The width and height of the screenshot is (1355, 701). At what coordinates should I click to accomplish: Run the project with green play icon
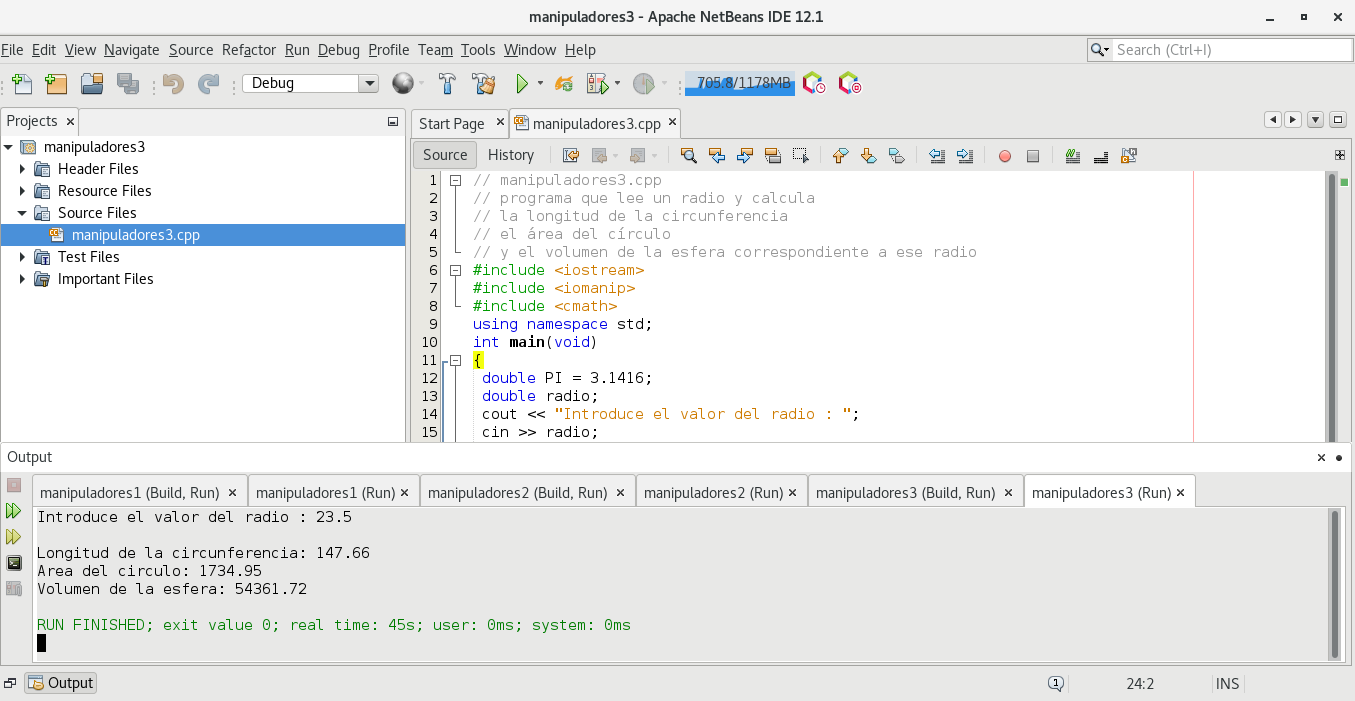point(521,84)
